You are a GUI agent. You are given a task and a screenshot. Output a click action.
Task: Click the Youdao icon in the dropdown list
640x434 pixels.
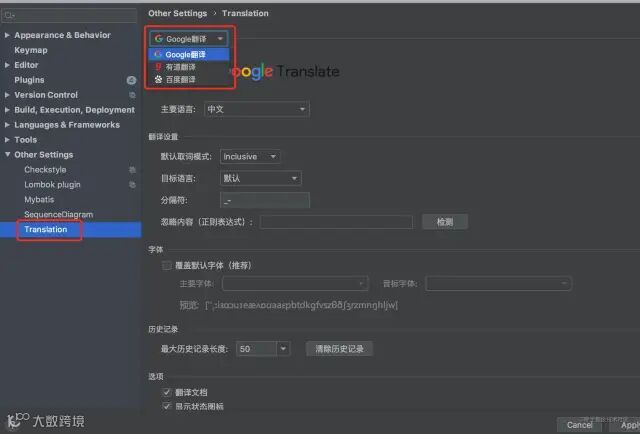(158, 67)
